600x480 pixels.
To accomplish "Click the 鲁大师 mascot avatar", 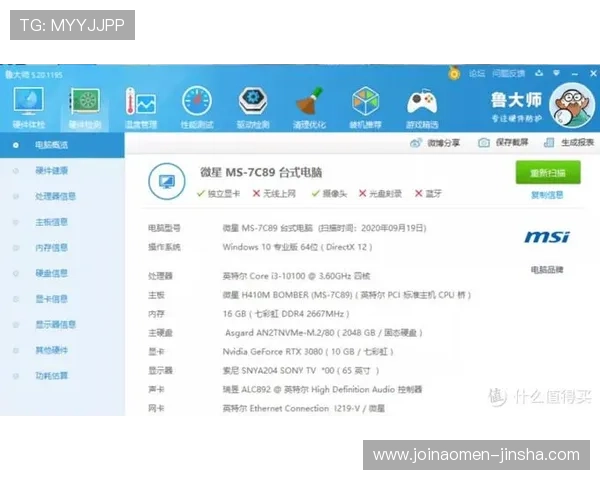I will [572, 105].
